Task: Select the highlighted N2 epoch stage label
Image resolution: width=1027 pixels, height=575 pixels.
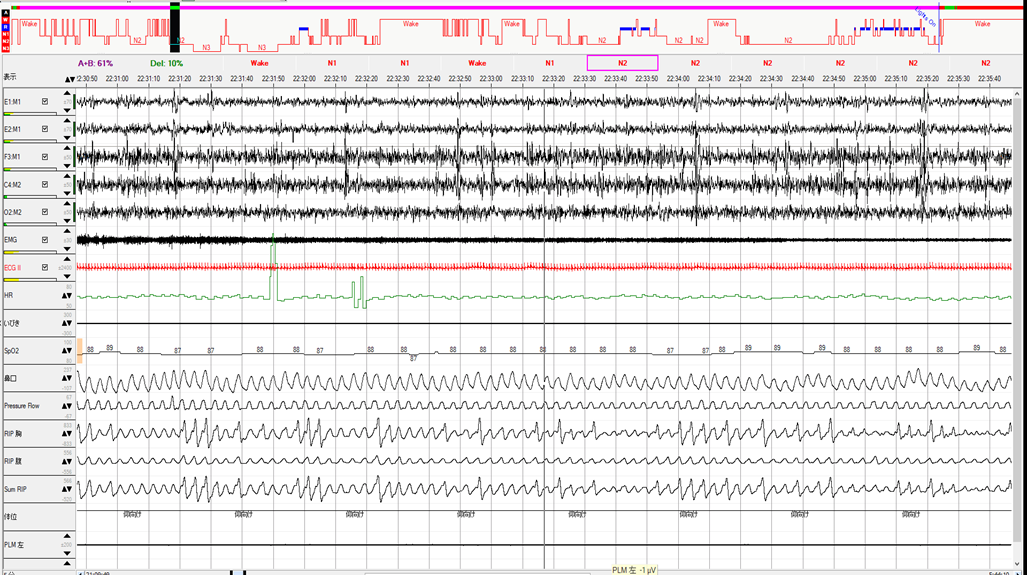Action: (x=622, y=63)
